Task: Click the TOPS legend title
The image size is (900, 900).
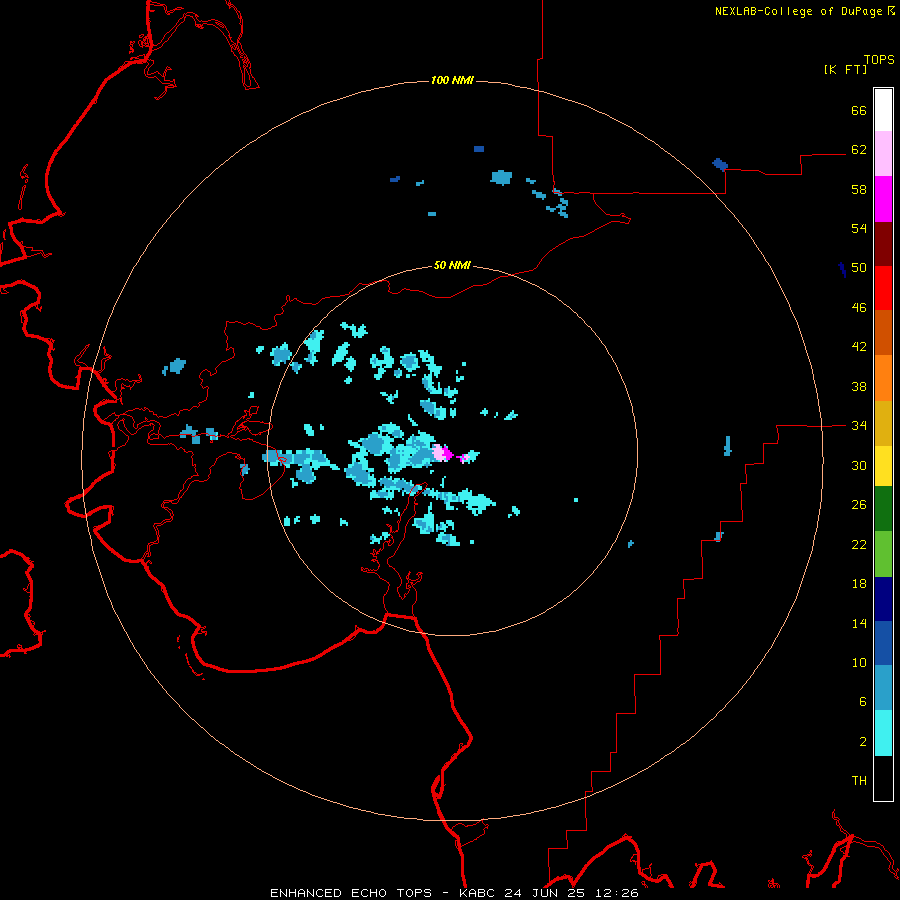Action: (879, 60)
